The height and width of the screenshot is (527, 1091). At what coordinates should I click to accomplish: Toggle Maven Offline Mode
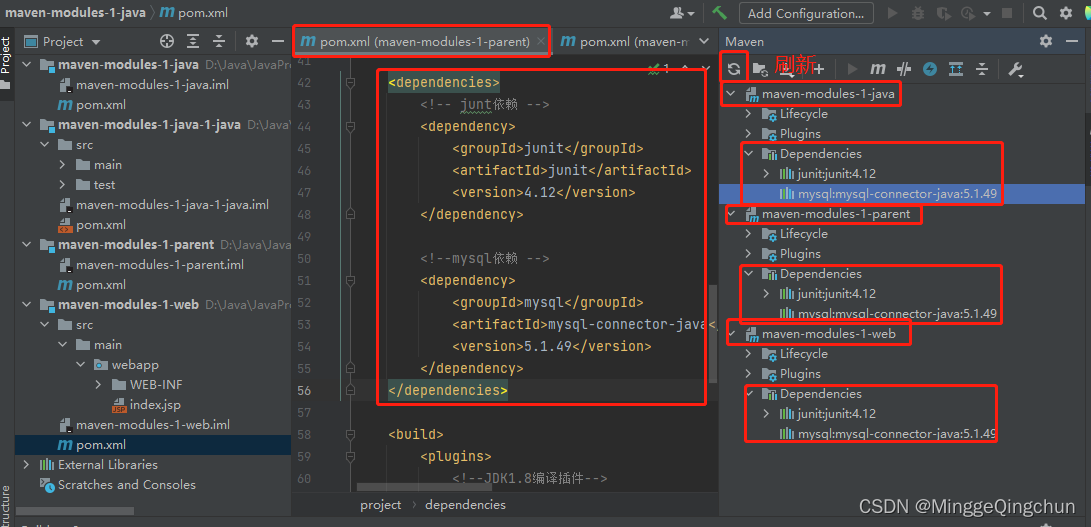(904, 69)
